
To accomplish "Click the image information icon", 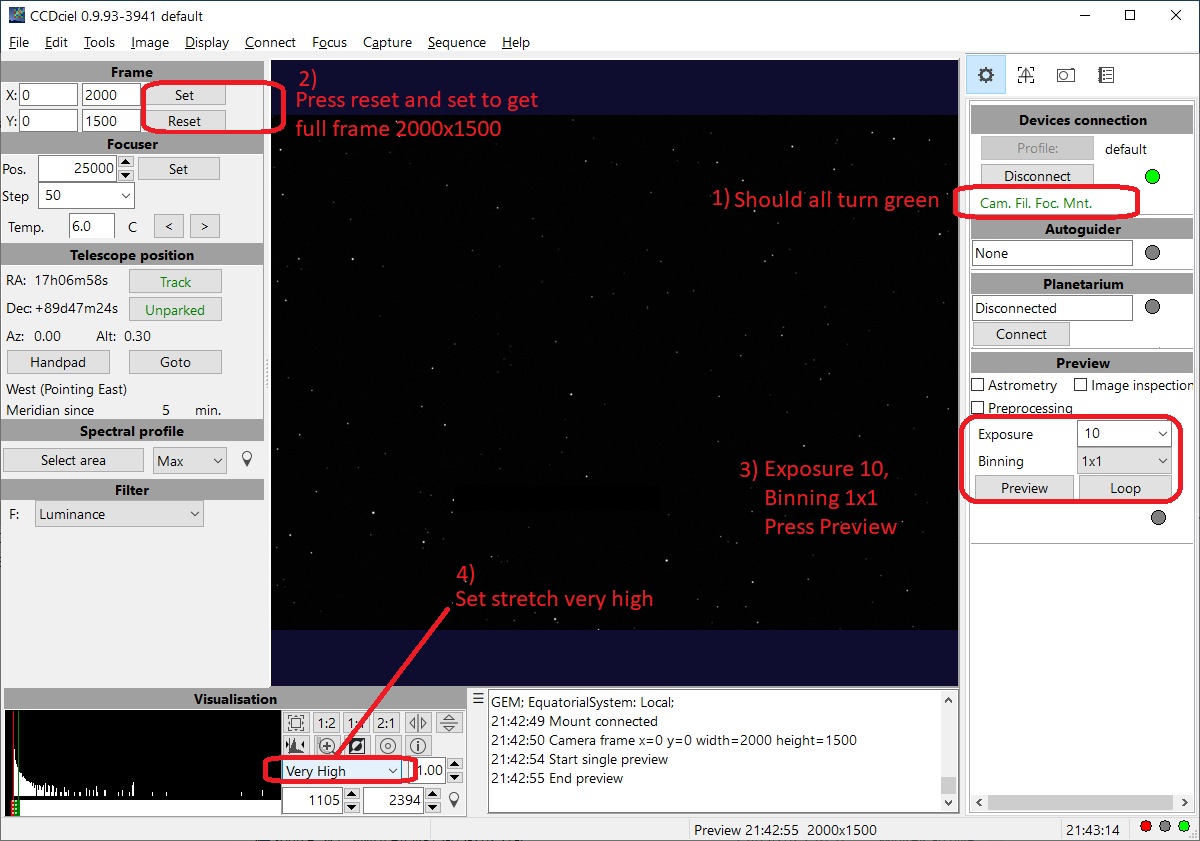I will pos(418,746).
